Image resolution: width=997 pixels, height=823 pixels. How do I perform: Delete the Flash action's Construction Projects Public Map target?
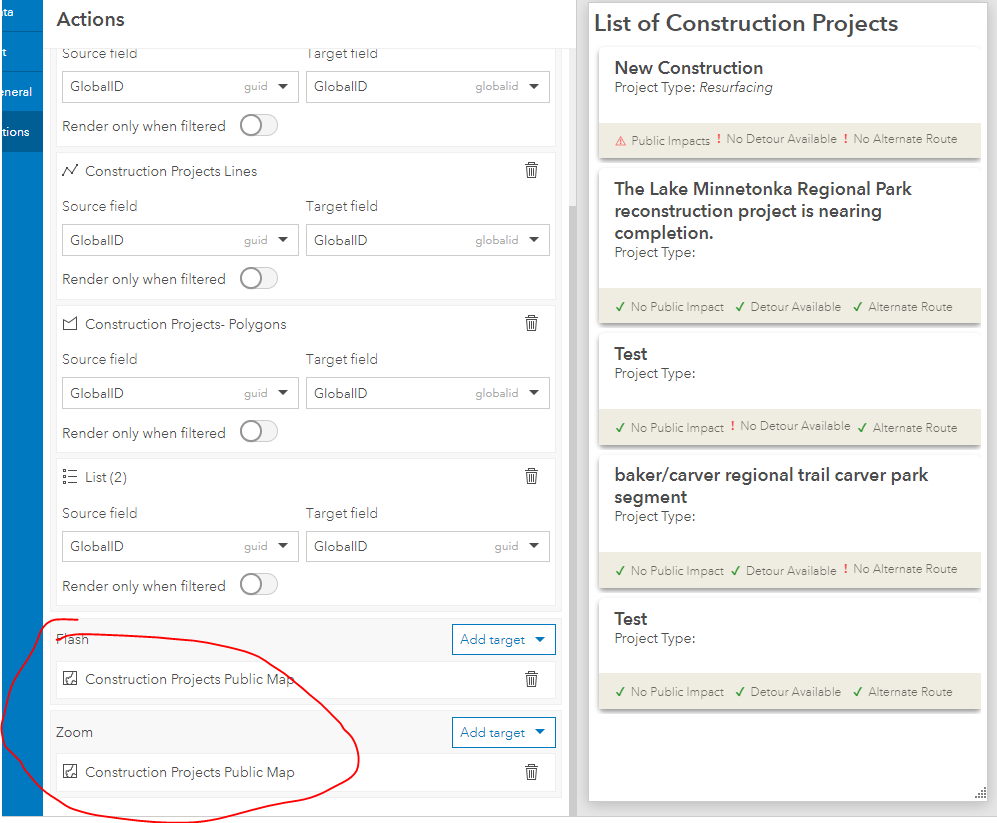(531, 679)
